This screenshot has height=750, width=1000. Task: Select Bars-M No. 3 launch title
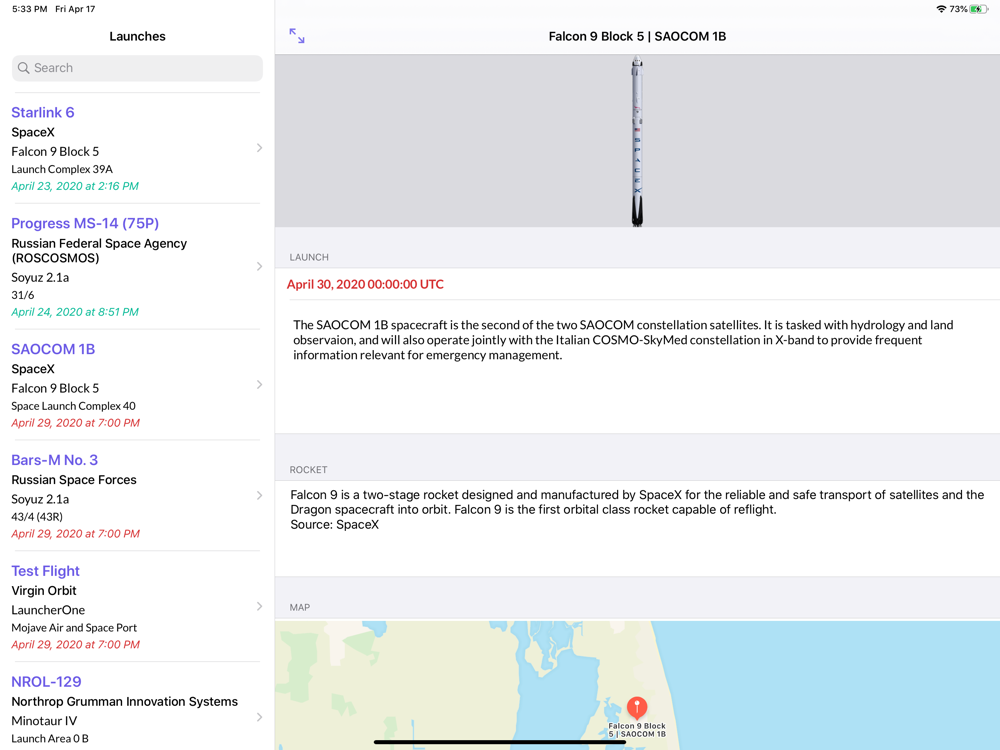tap(54, 460)
